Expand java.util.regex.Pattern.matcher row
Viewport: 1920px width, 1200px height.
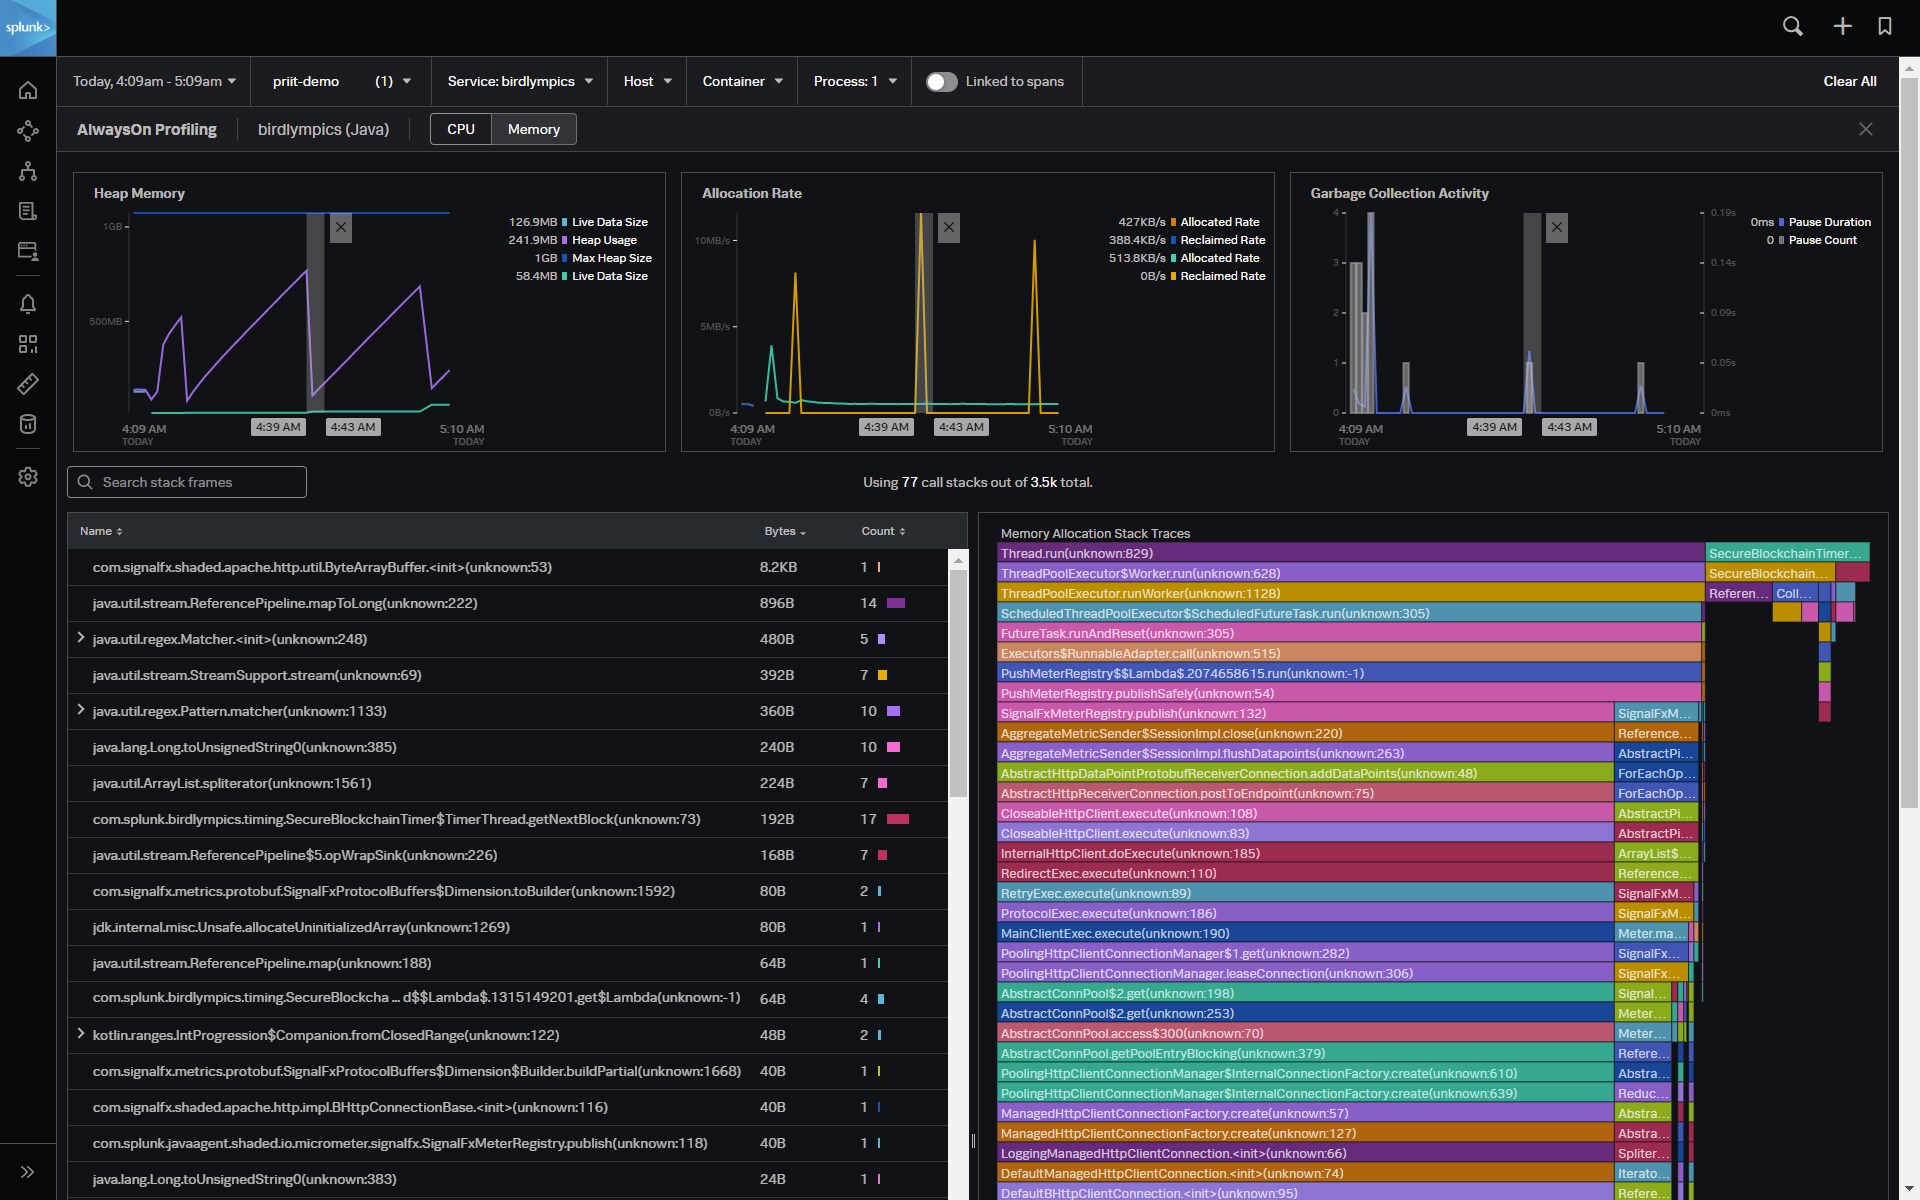tap(79, 711)
